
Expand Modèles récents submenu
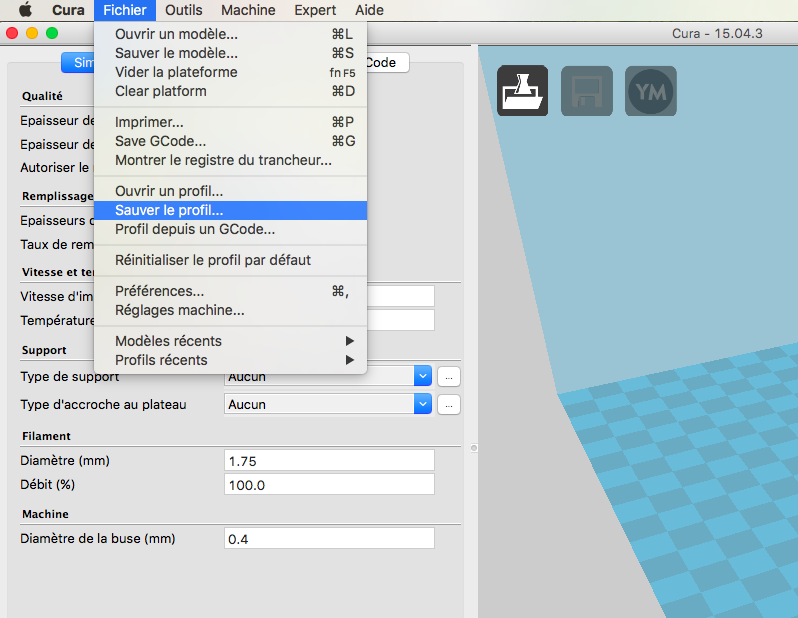(231, 341)
